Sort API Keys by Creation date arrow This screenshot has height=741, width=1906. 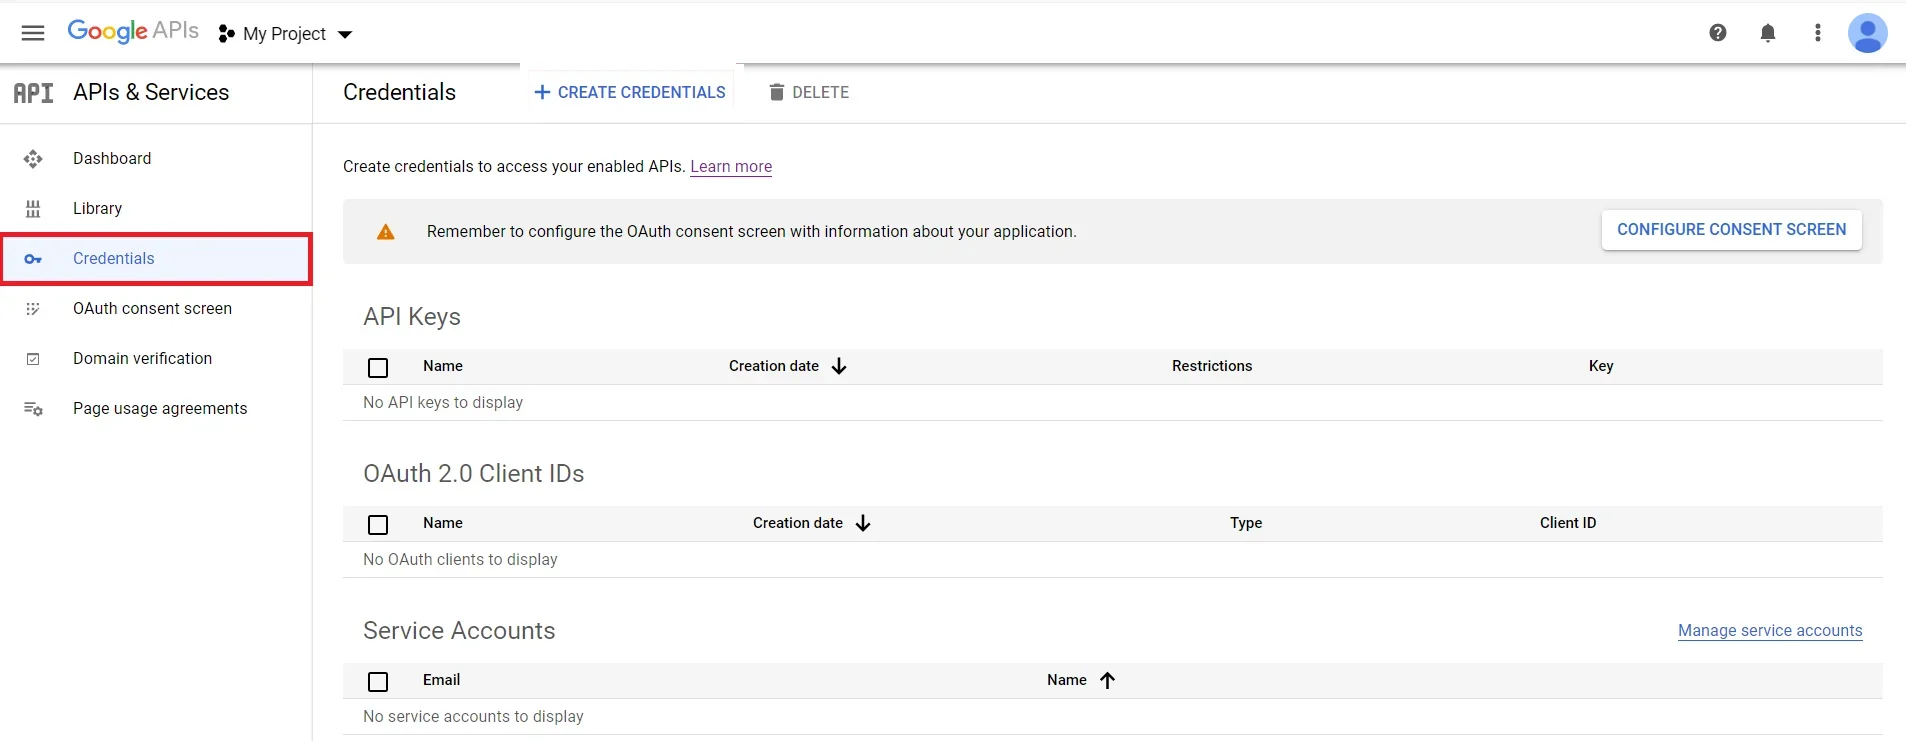pyautogui.click(x=839, y=366)
